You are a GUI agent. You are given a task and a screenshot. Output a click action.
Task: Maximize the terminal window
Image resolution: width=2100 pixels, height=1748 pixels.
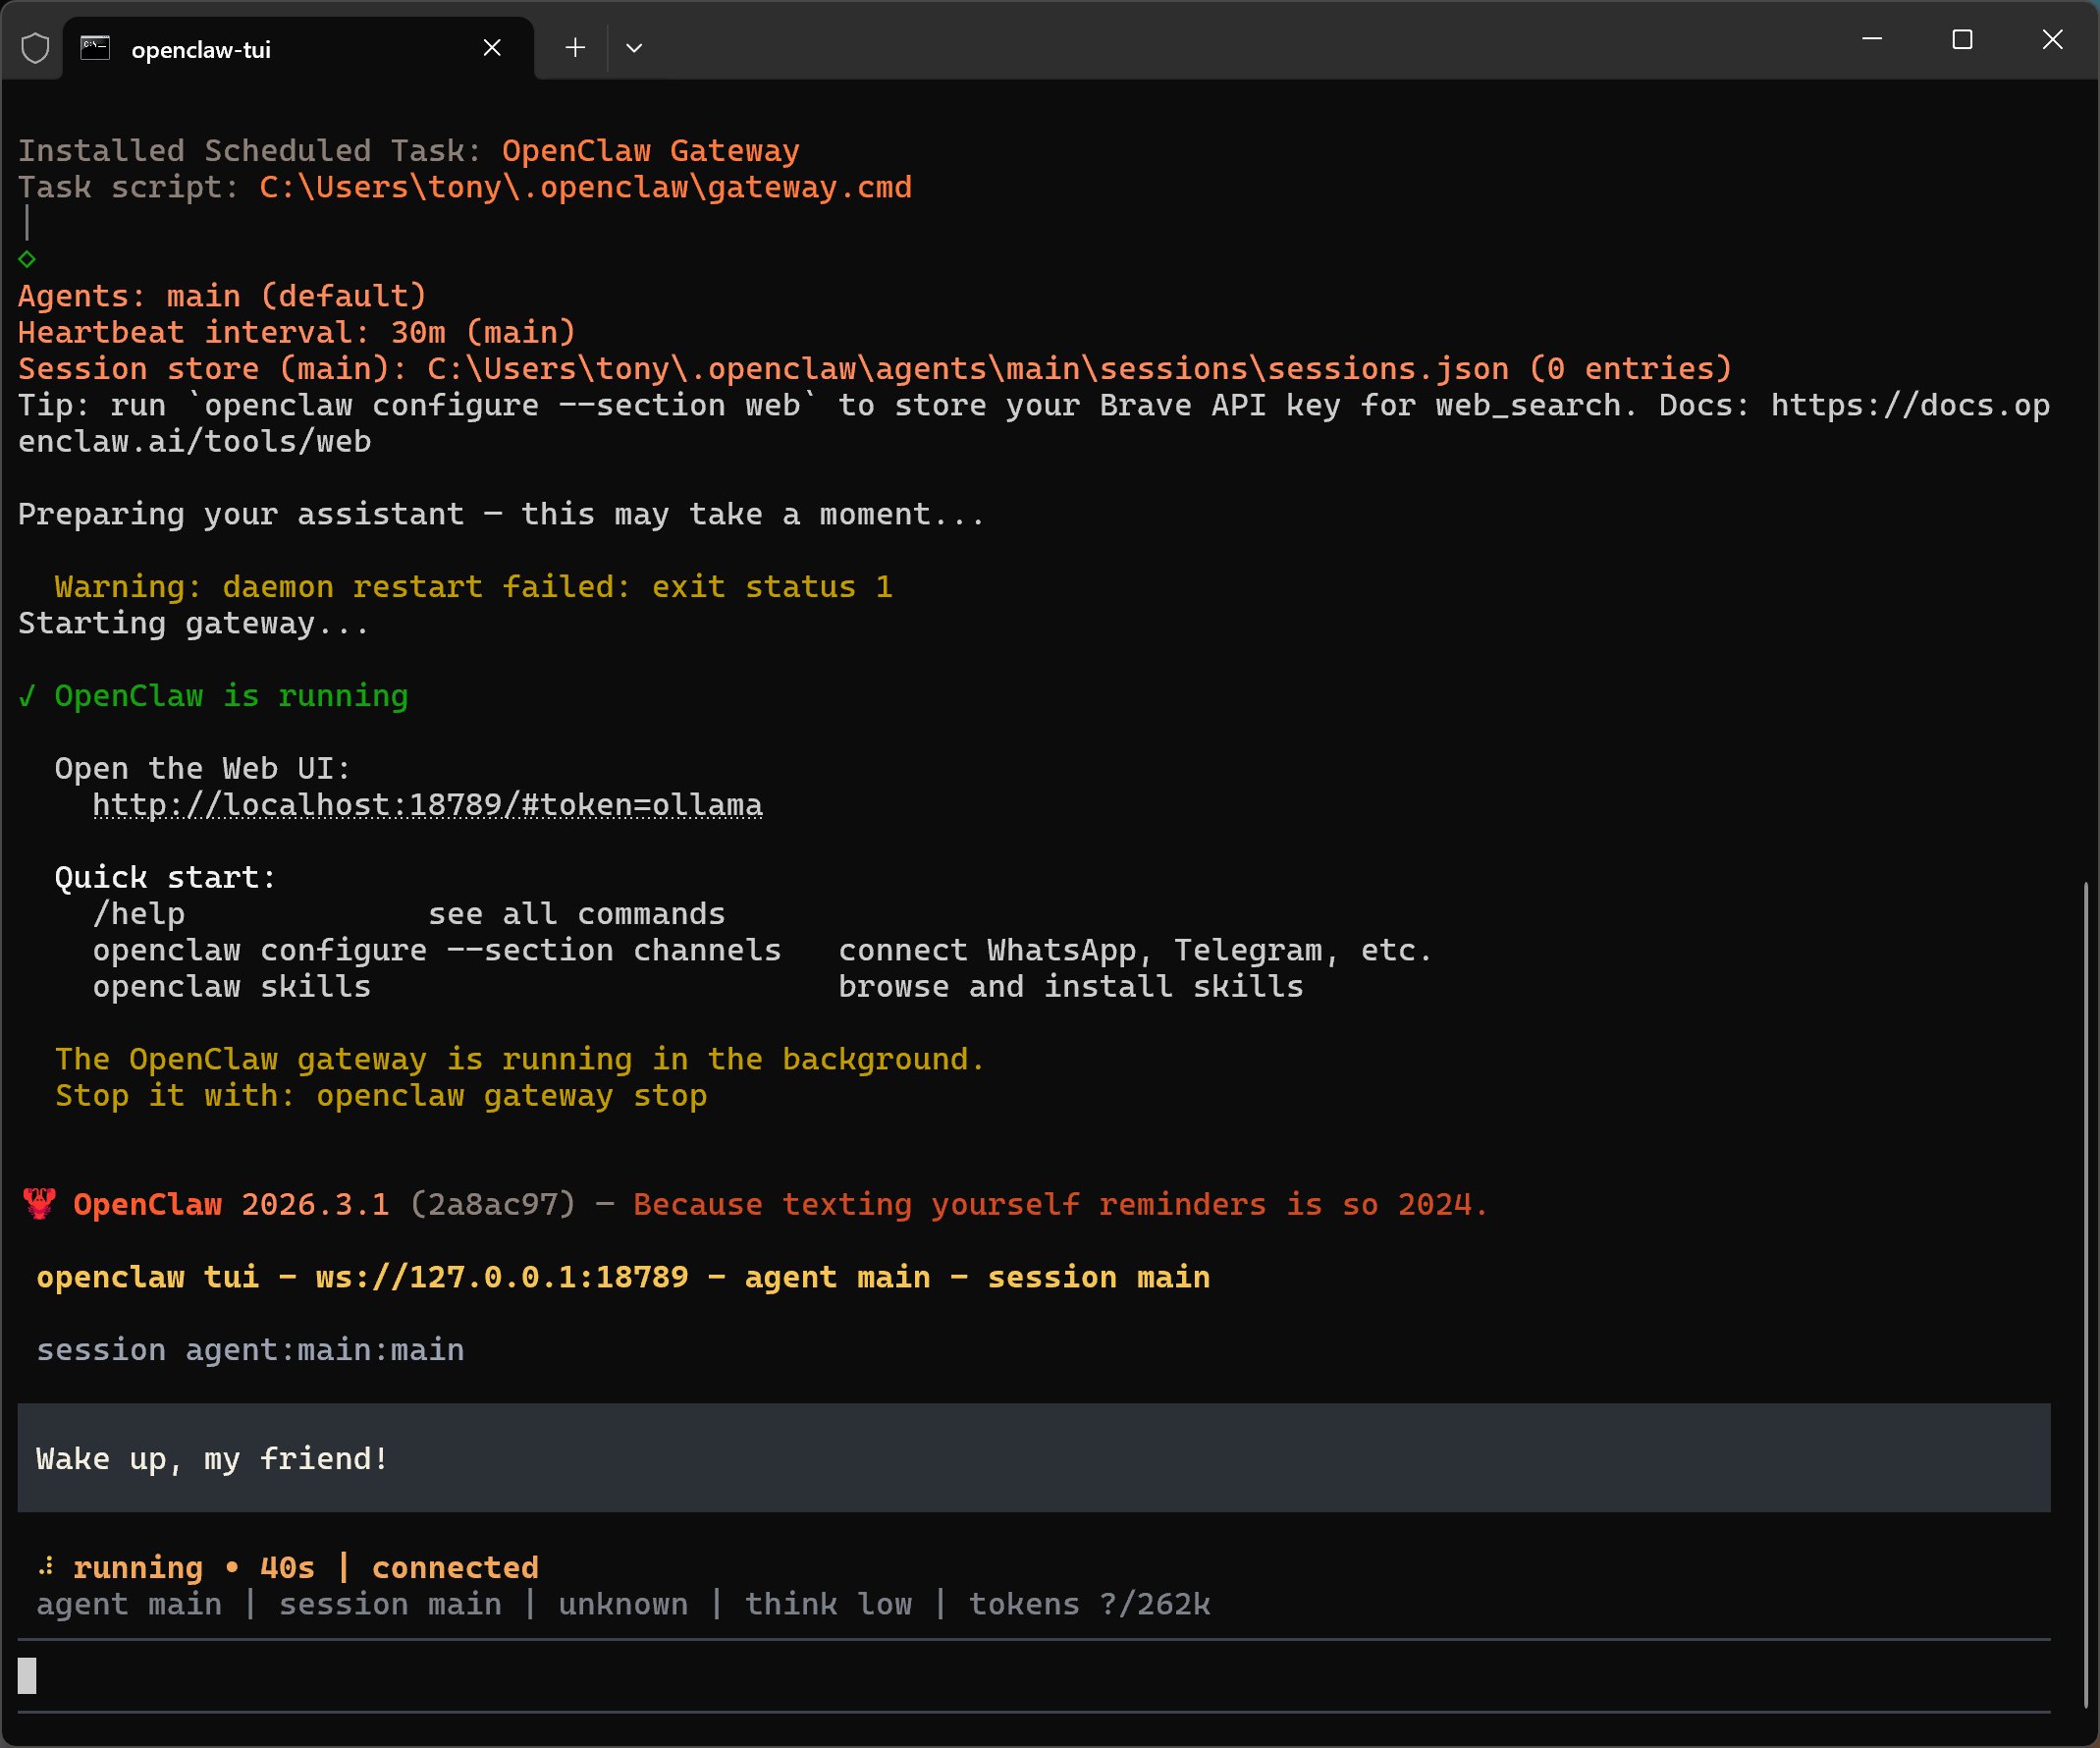(1962, 40)
